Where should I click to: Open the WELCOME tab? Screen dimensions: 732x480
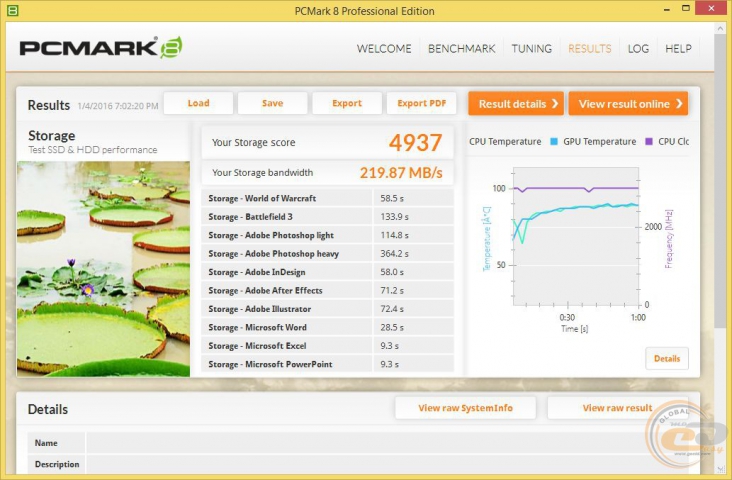click(x=384, y=49)
